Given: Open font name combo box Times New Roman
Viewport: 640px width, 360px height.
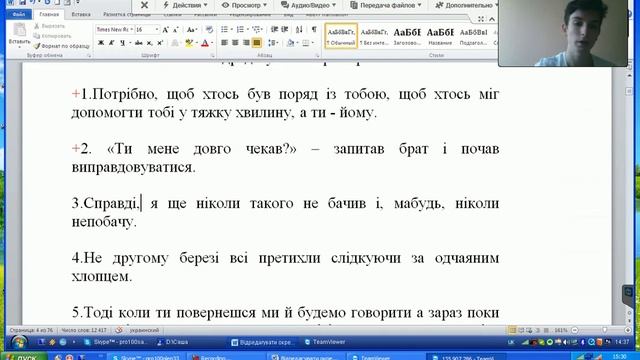Looking at the screenshot, I should 115,29.
